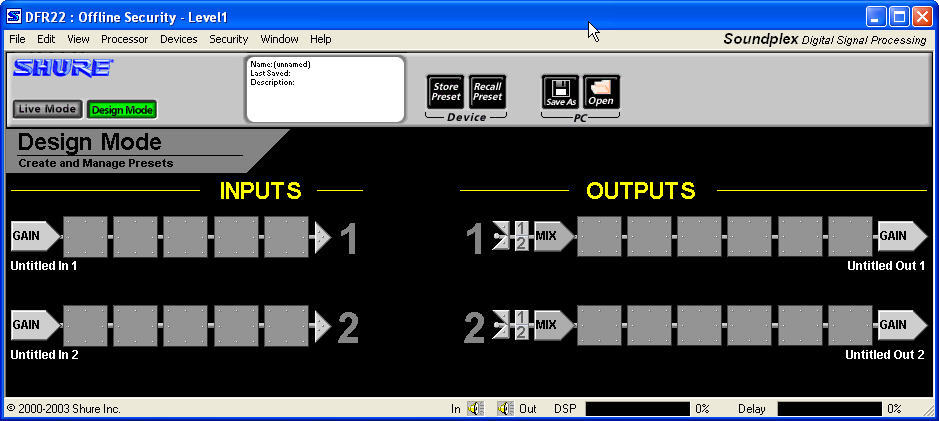
Task: Click the input 1 arrow connector
Action: tap(323, 237)
